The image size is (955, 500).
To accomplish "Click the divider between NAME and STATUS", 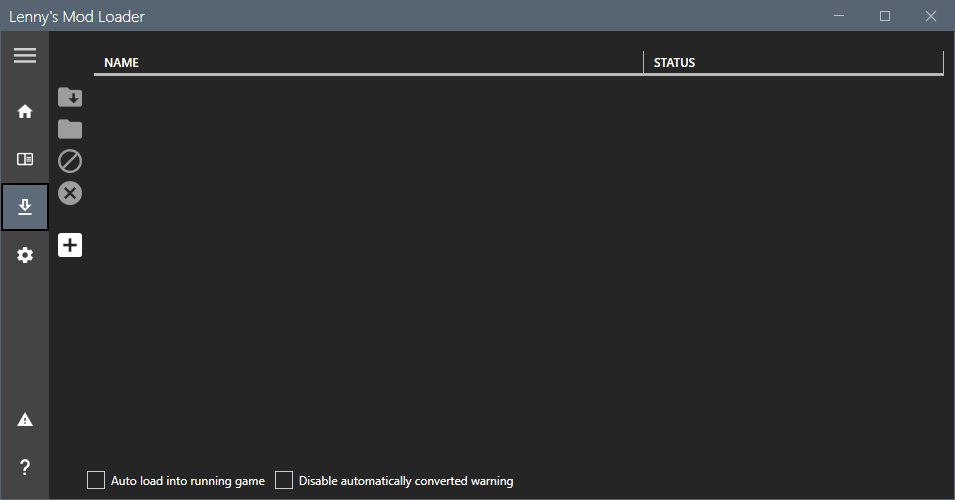I will pos(643,63).
